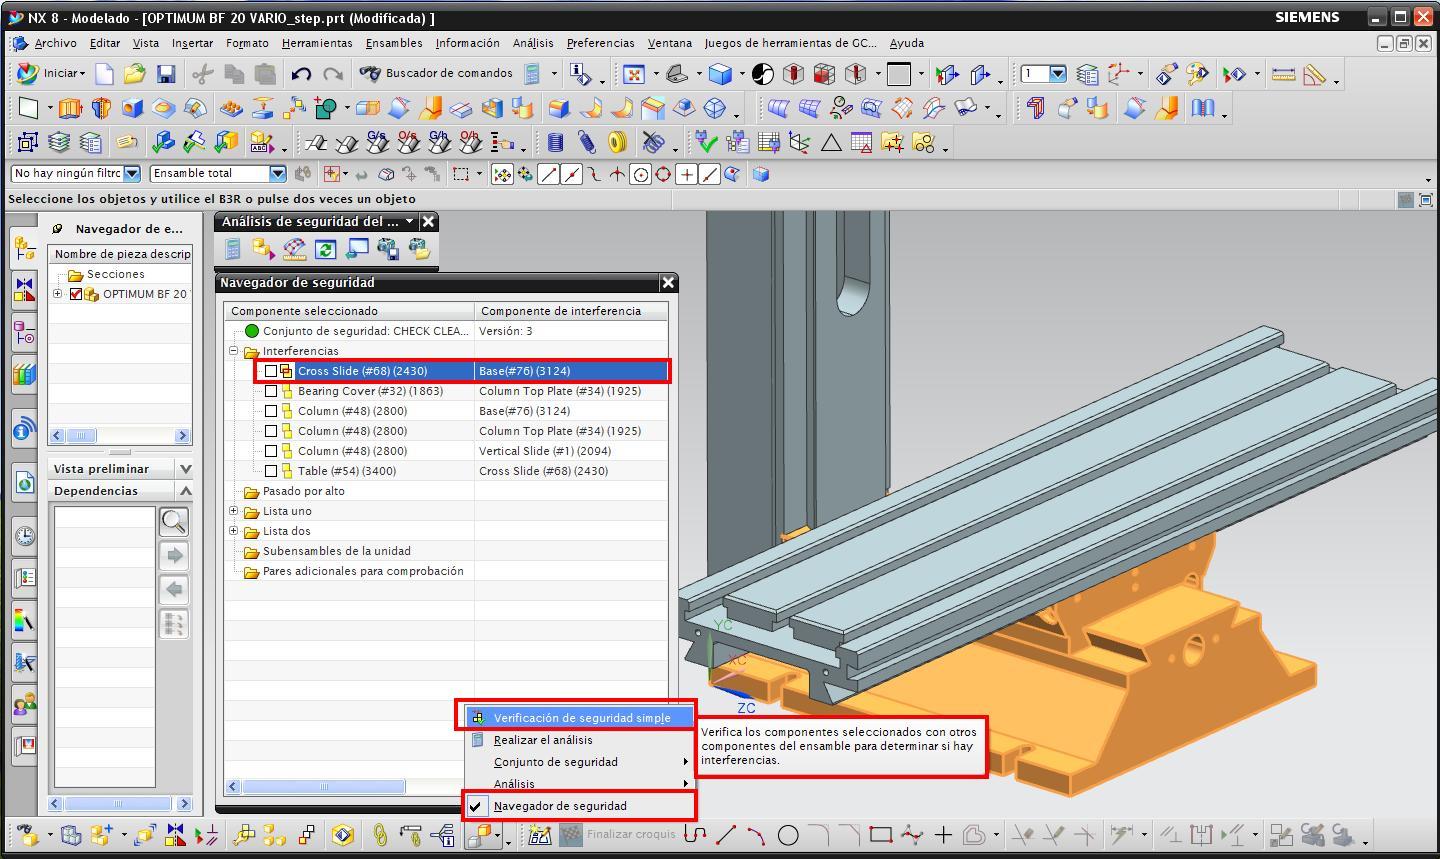The image size is (1440, 859).
Task: Click the Componente de interferencia column header
Action: (x=571, y=311)
